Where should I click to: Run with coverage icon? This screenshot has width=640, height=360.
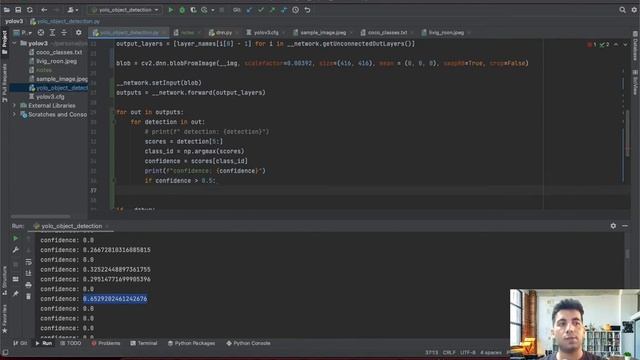tap(193, 10)
